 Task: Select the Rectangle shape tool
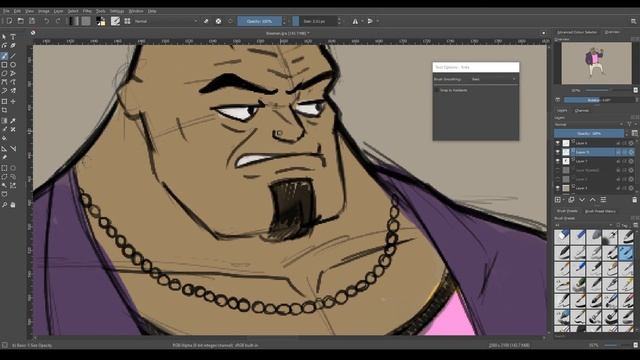coord(4,65)
